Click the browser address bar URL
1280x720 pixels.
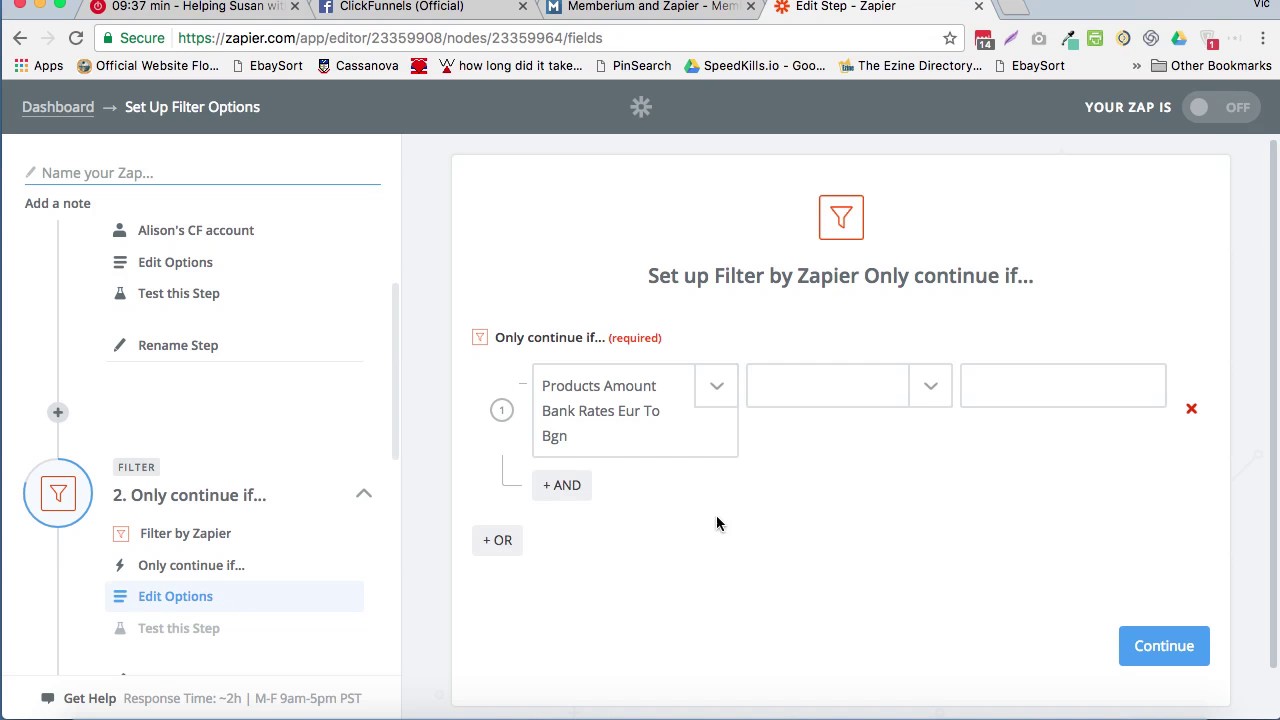(x=390, y=38)
